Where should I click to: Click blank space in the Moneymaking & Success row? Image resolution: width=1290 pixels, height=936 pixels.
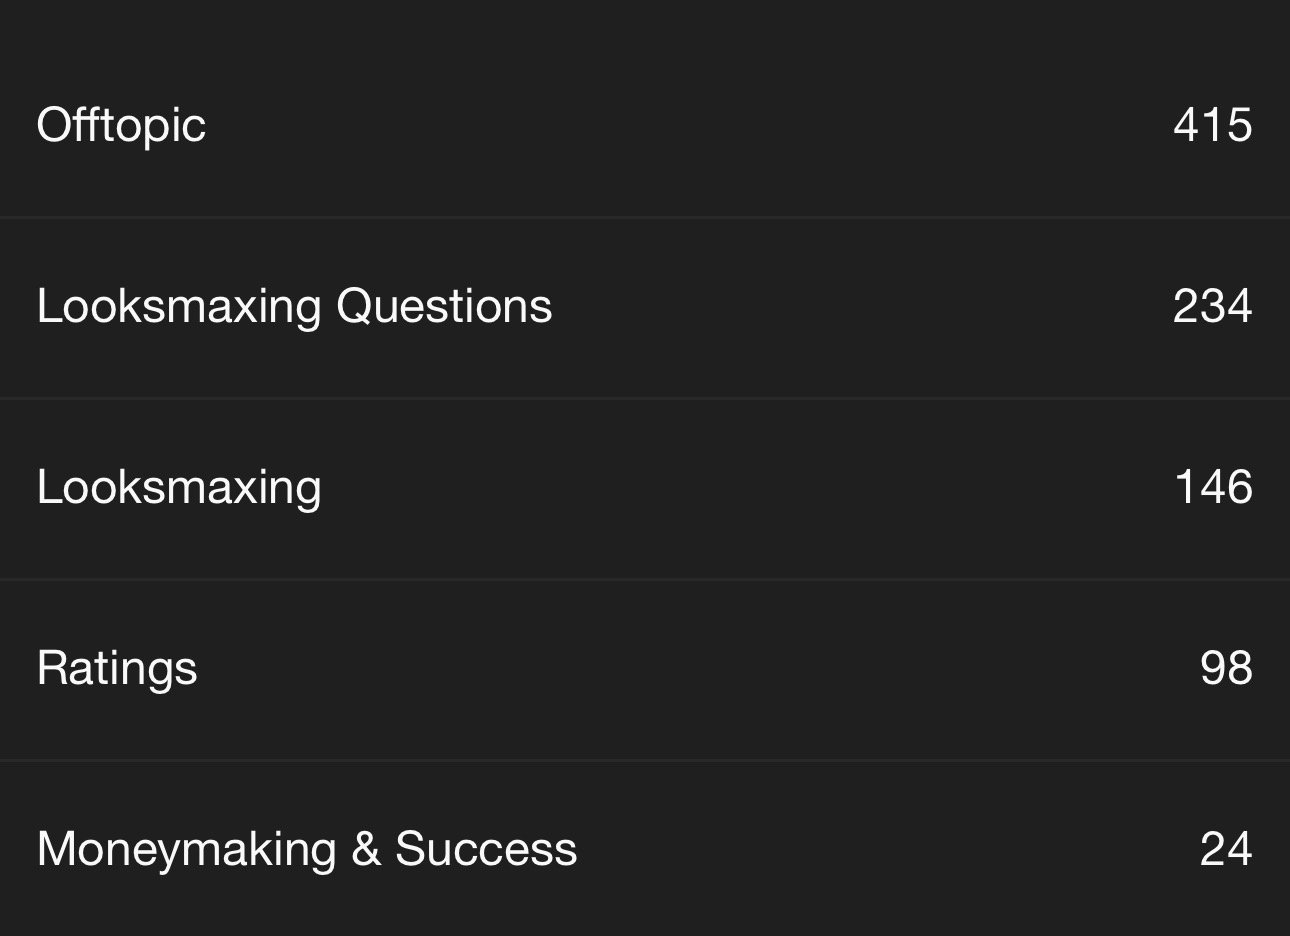click(x=880, y=849)
